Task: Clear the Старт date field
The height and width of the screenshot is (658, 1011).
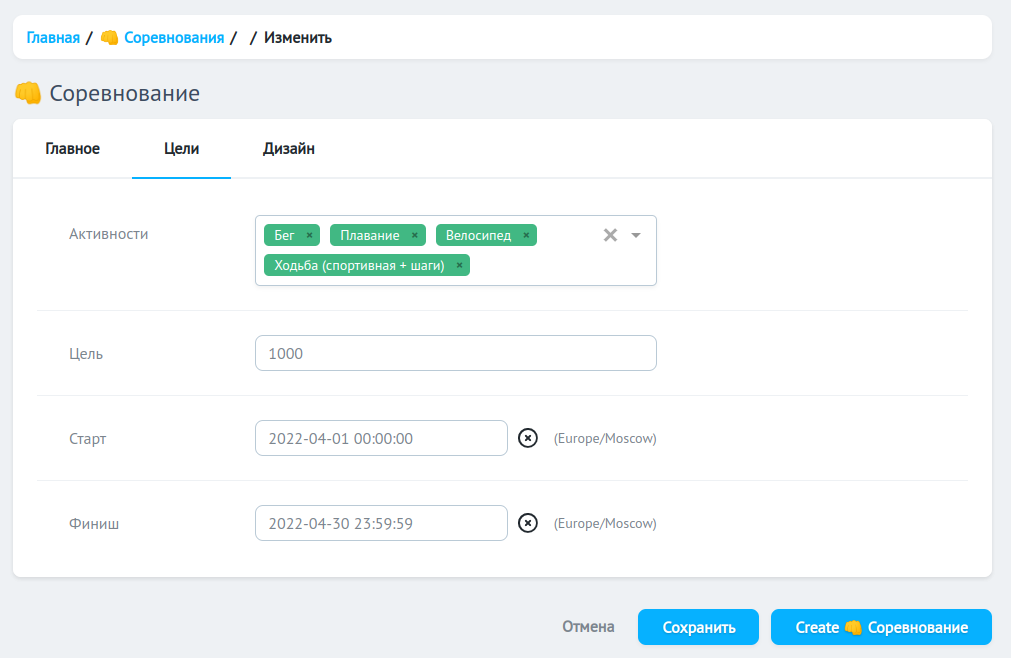Action: [528, 438]
